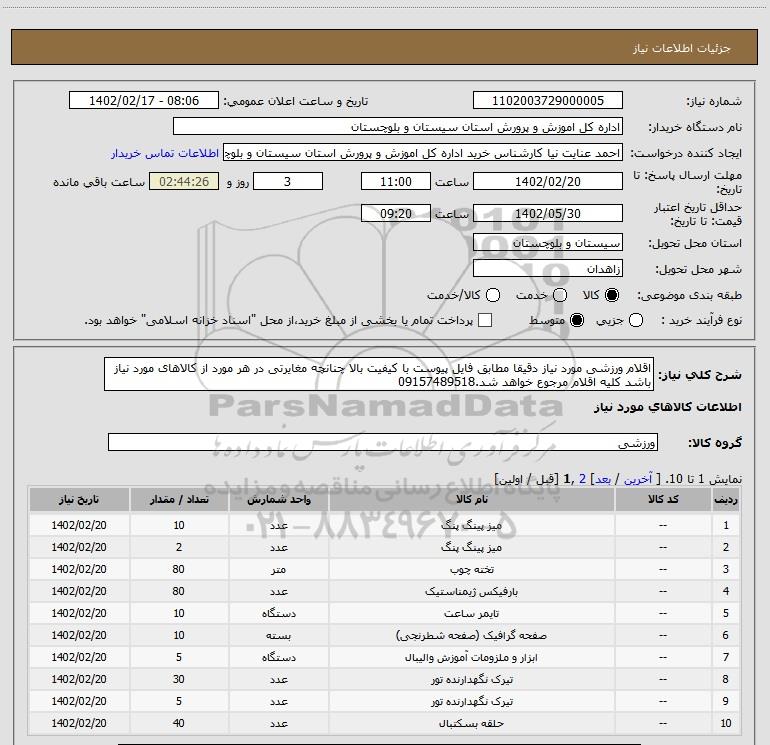This screenshot has height=745, width=770.
Task: Select the تایمر ساعت item cell
Action: pos(471,613)
